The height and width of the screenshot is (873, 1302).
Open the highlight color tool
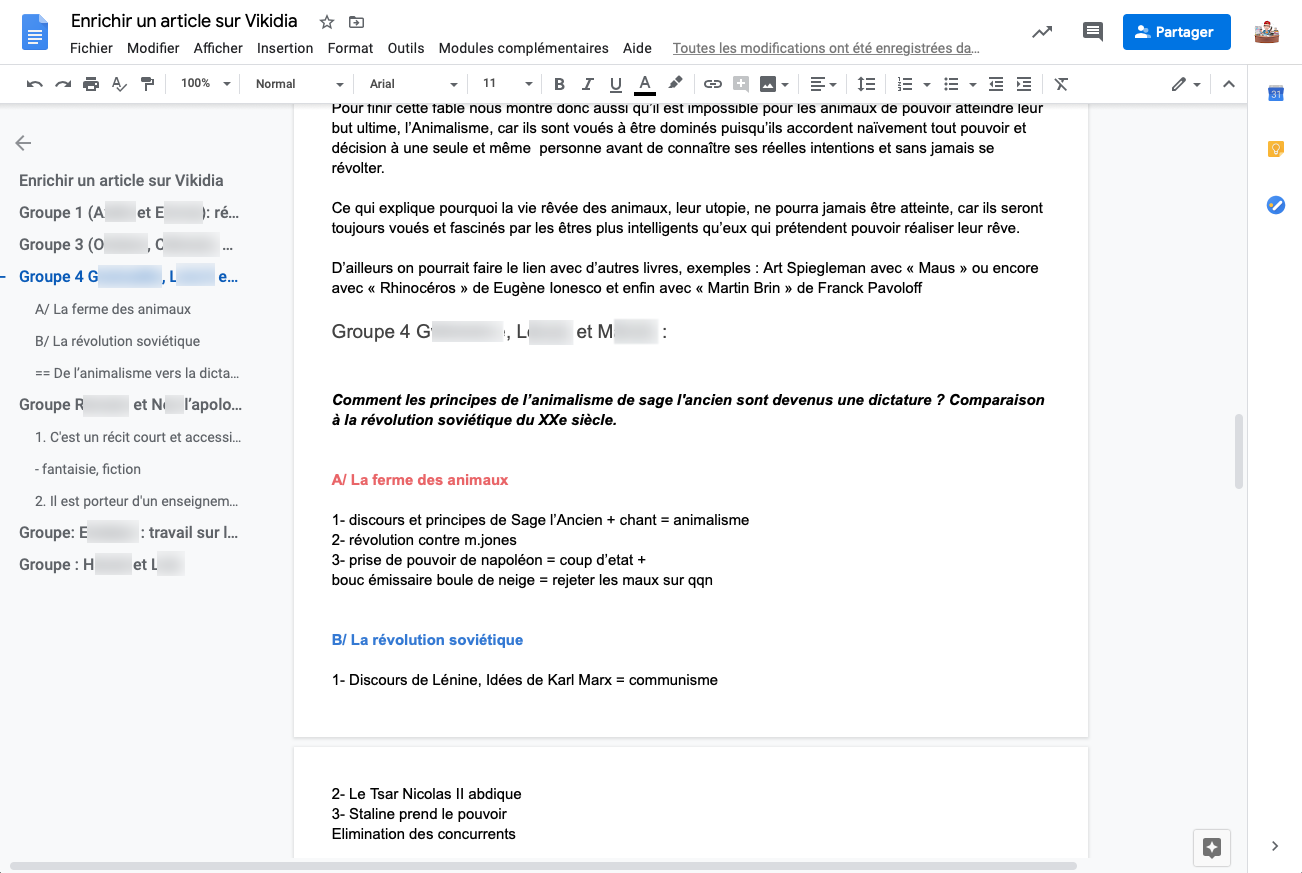pos(675,84)
